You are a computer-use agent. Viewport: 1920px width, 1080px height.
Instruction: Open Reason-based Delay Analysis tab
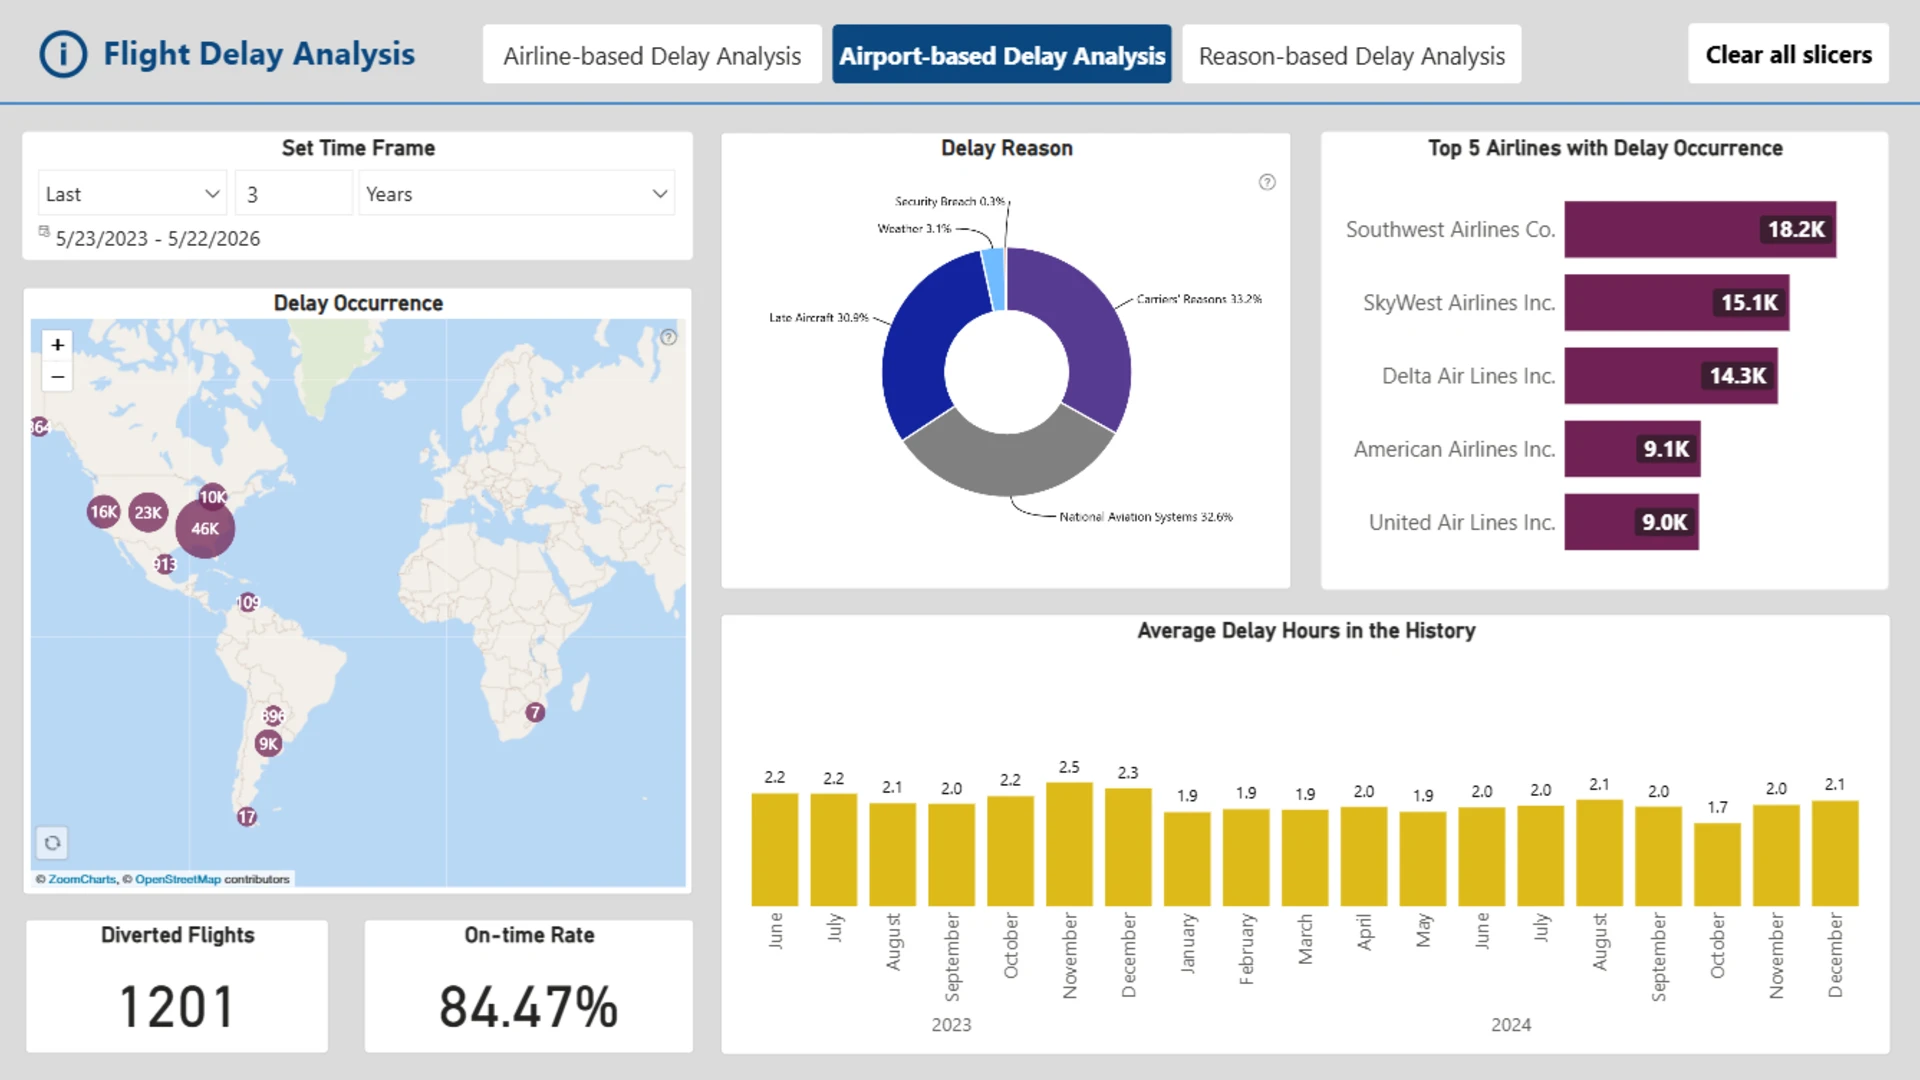tap(1352, 55)
